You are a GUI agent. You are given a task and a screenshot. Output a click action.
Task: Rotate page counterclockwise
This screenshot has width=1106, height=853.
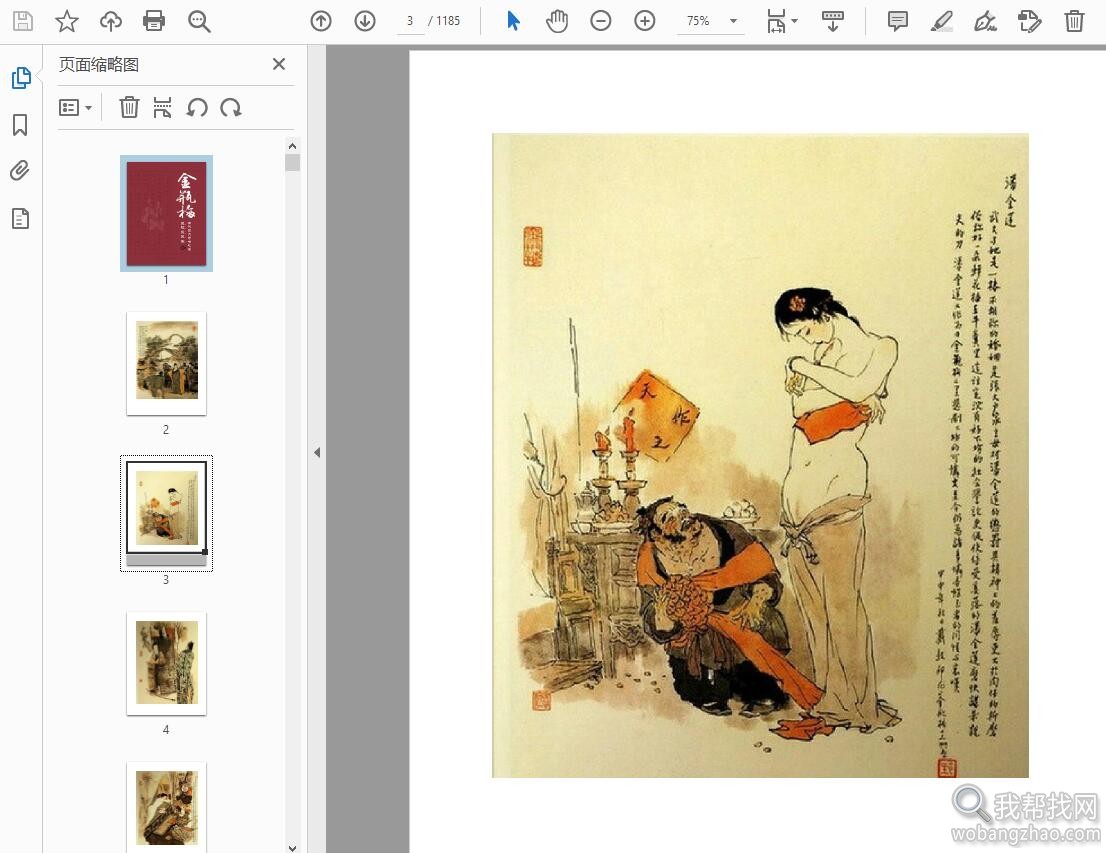pyautogui.click(x=197, y=107)
